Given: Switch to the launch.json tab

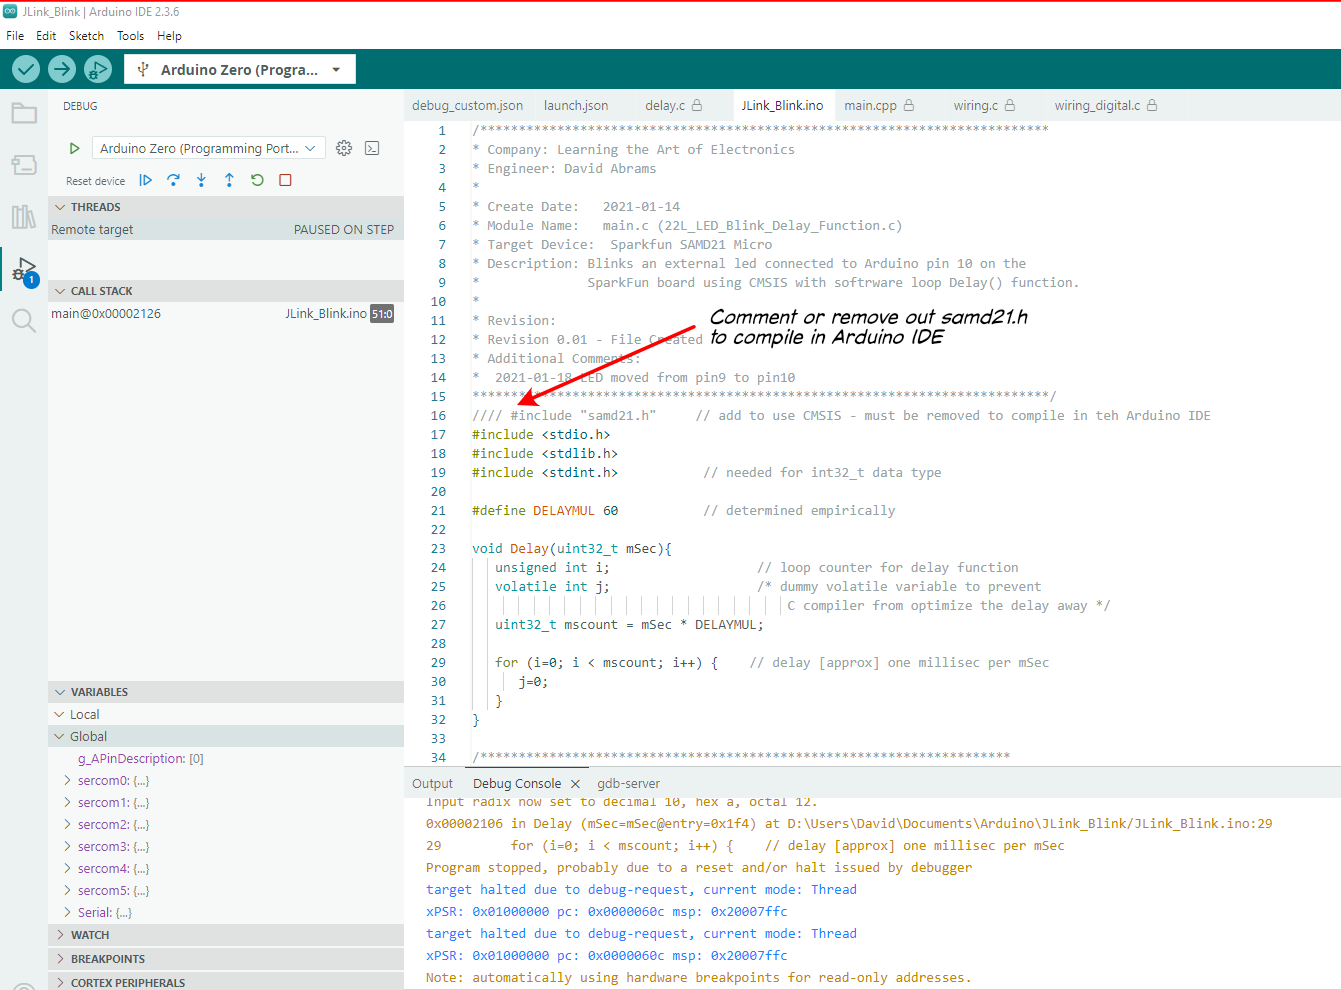Looking at the screenshot, I should tap(576, 104).
